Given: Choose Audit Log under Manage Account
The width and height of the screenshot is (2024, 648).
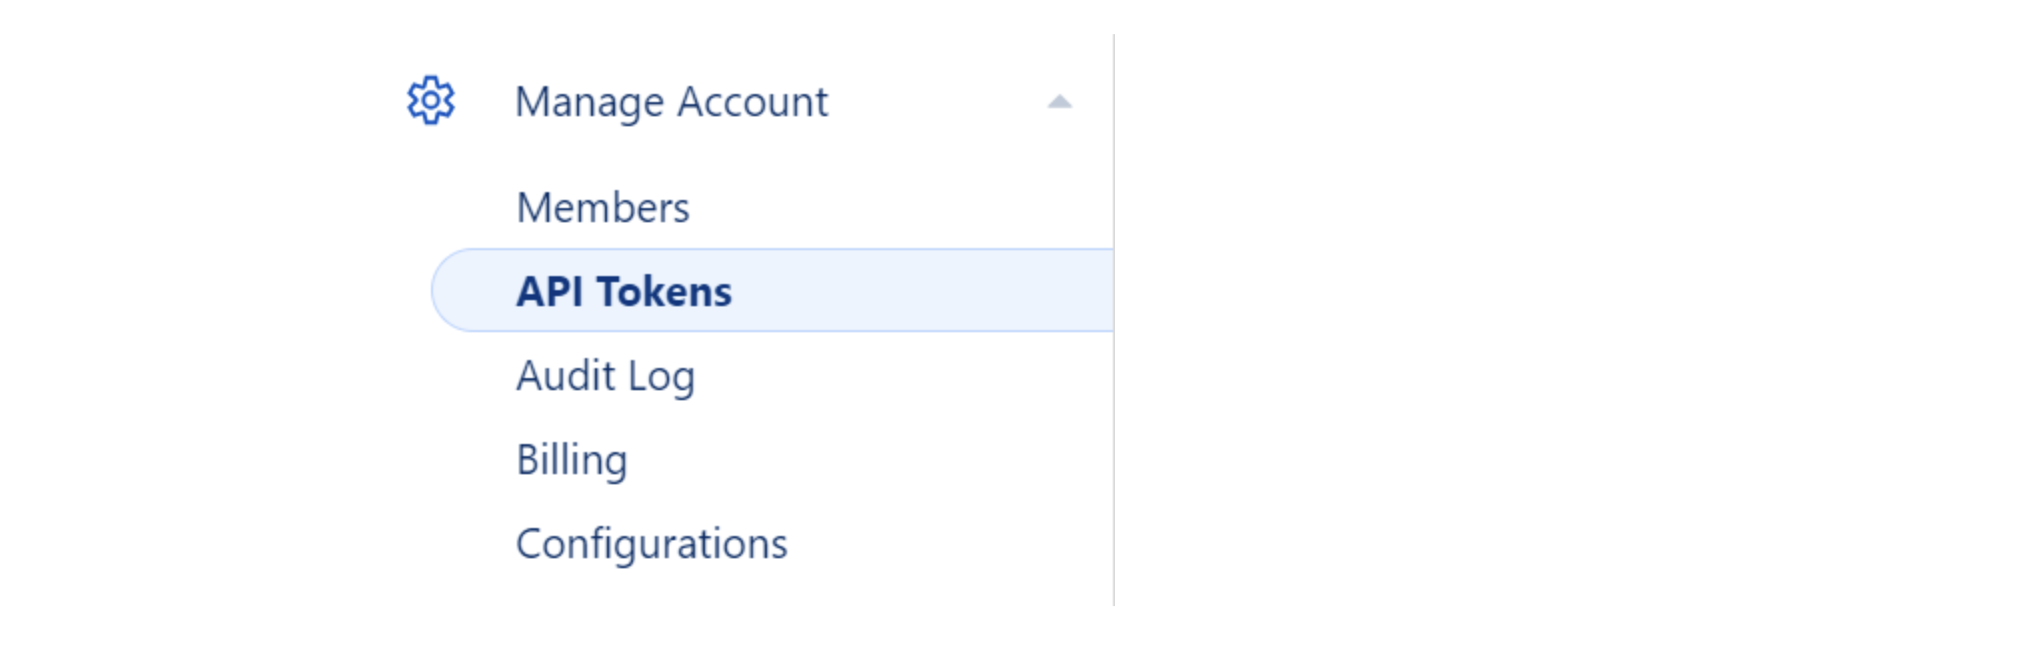Looking at the screenshot, I should pyautogui.click(x=605, y=376).
